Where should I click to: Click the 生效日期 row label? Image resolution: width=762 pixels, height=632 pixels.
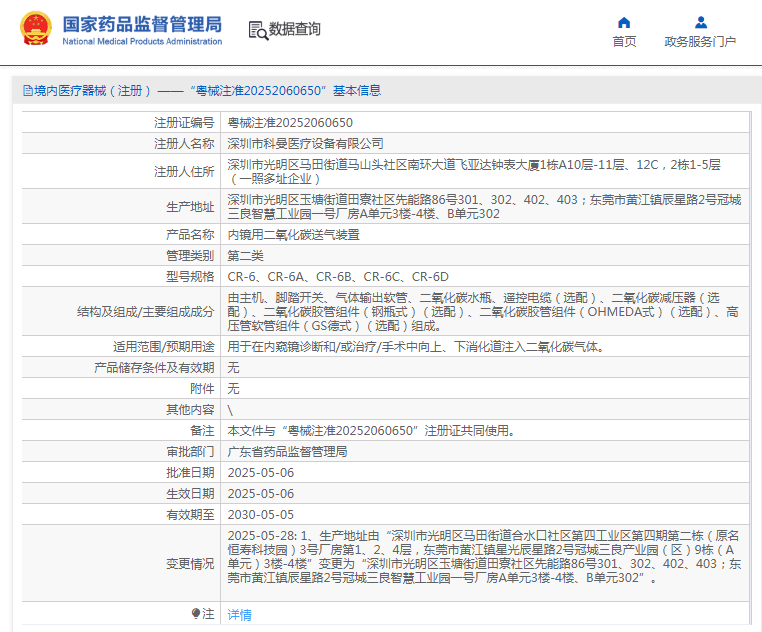pos(190,493)
